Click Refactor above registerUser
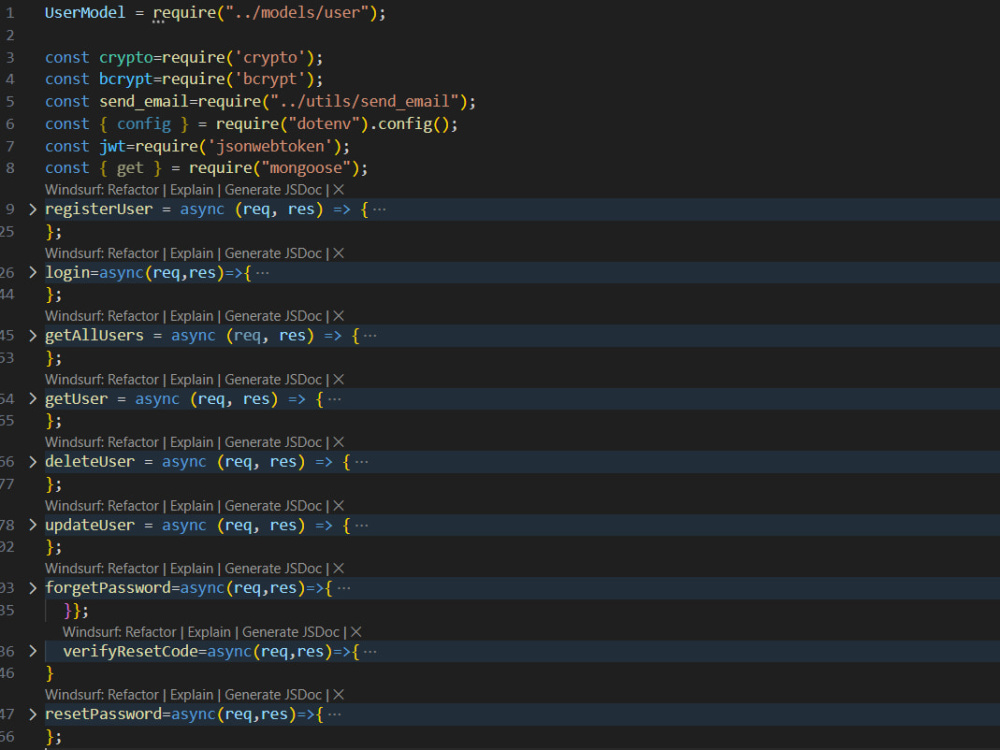 (x=133, y=190)
